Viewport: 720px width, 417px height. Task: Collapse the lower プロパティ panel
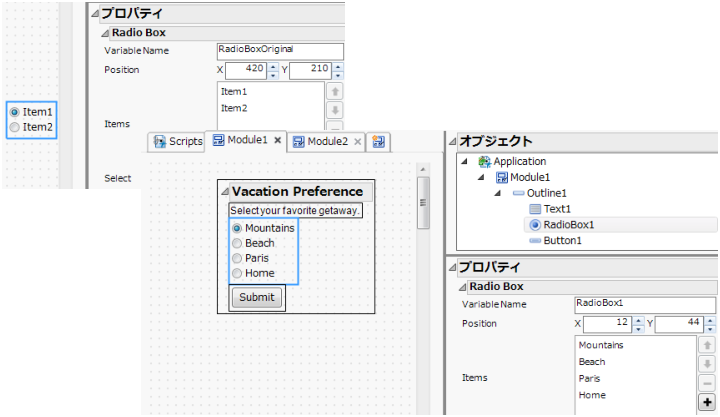452,267
